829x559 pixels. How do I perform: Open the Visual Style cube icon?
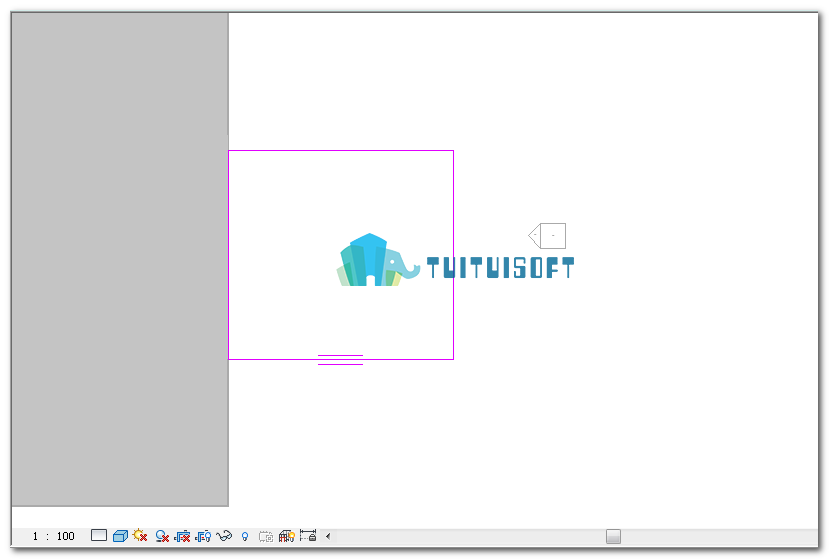click(x=120, y=536)
